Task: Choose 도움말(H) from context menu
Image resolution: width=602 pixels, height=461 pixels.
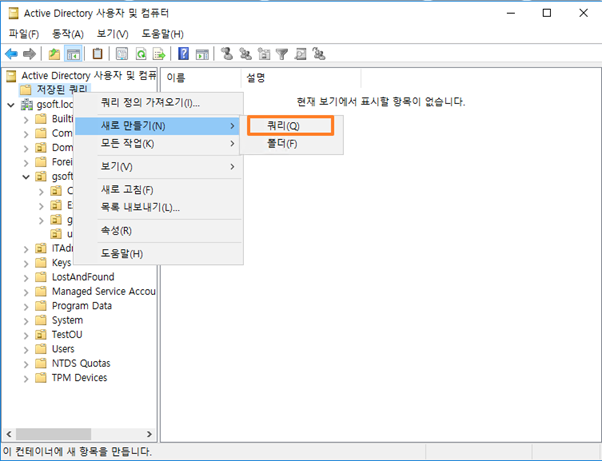Action: tap(159, 254)
